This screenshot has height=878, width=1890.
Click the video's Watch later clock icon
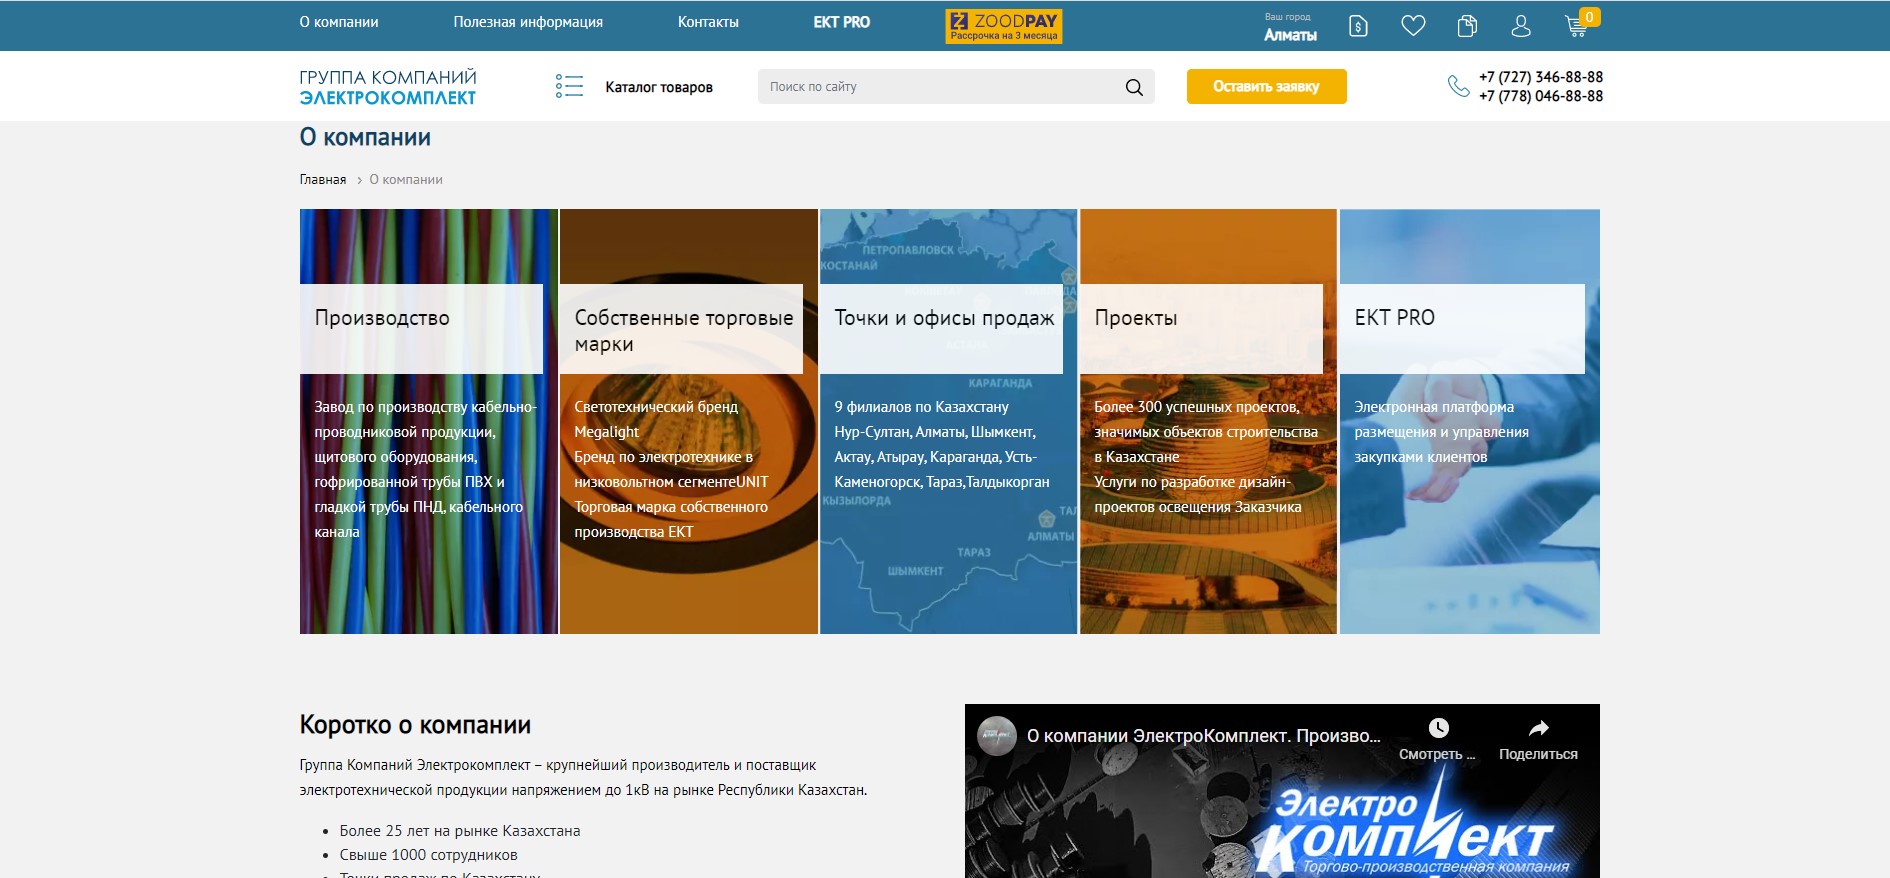(x=1438, y=728)
